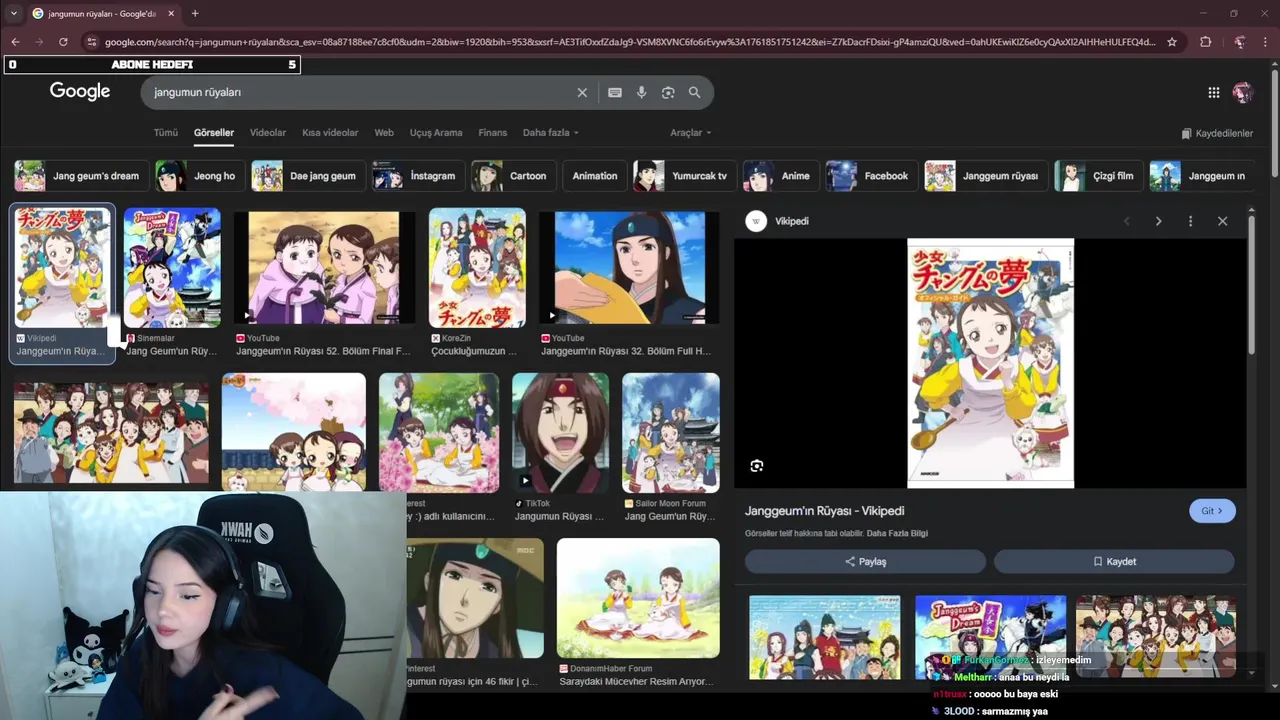Switch to the Web tab
Image resolution: width=1280 pixels, height=720 pixels.
point(384,132)
